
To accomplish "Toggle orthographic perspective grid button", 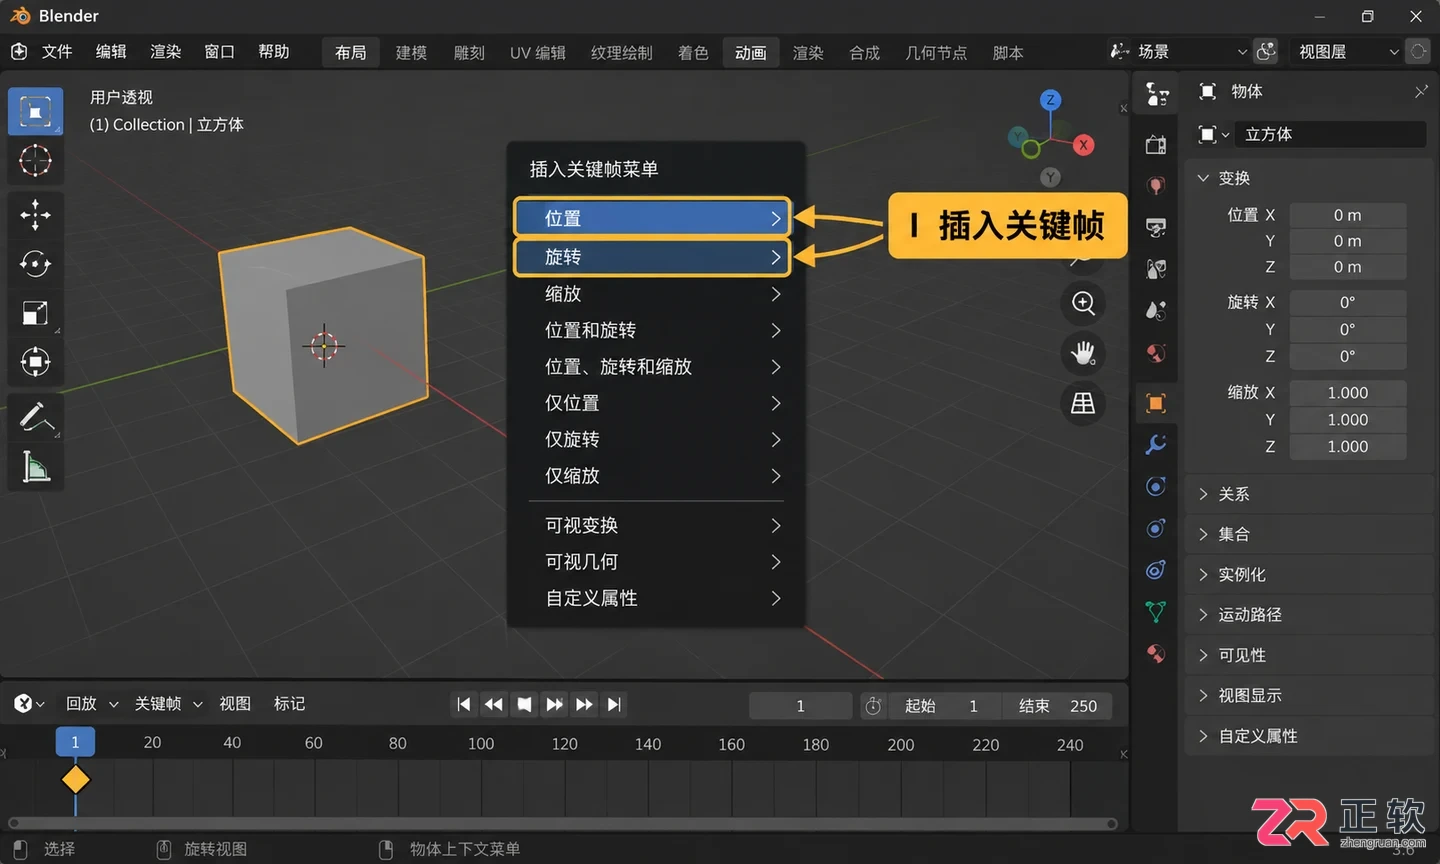I will [x=1083, y=403].
